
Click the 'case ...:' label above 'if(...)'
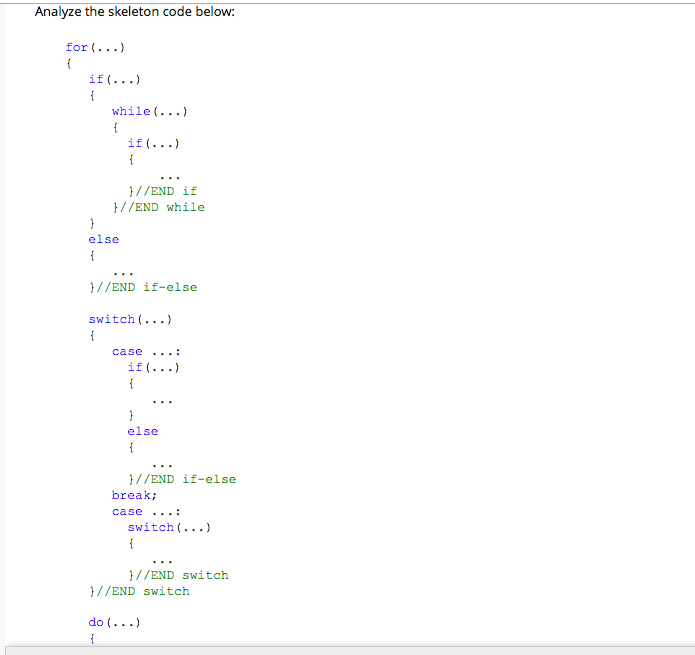146,351
